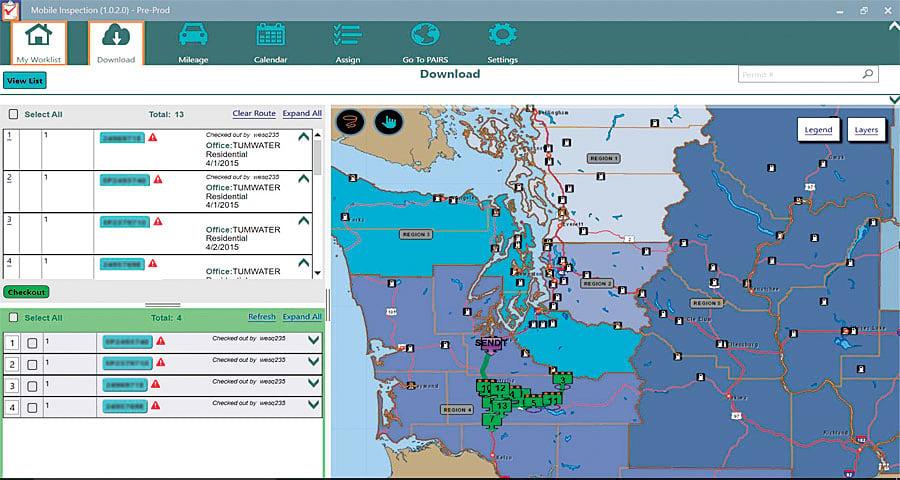Check Select All in top list
This screenshot has width=900, height=480.
tap(14, 114)
